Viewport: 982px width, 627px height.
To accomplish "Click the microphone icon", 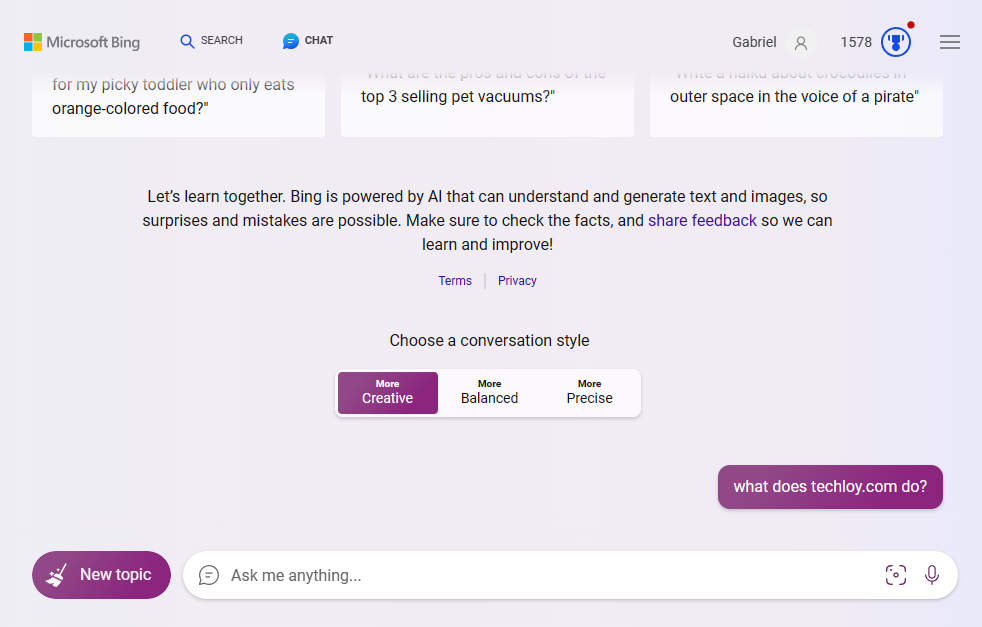I will [932, 575].
